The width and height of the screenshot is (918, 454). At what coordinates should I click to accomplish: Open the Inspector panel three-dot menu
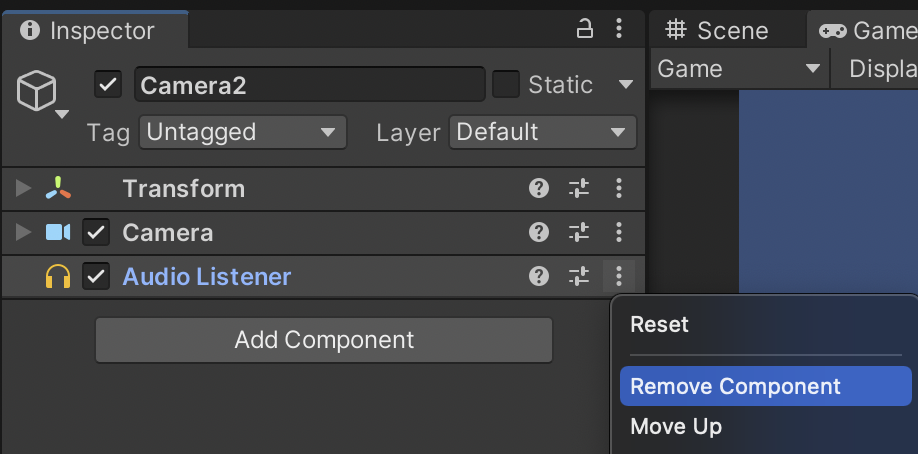pos(620,29)
